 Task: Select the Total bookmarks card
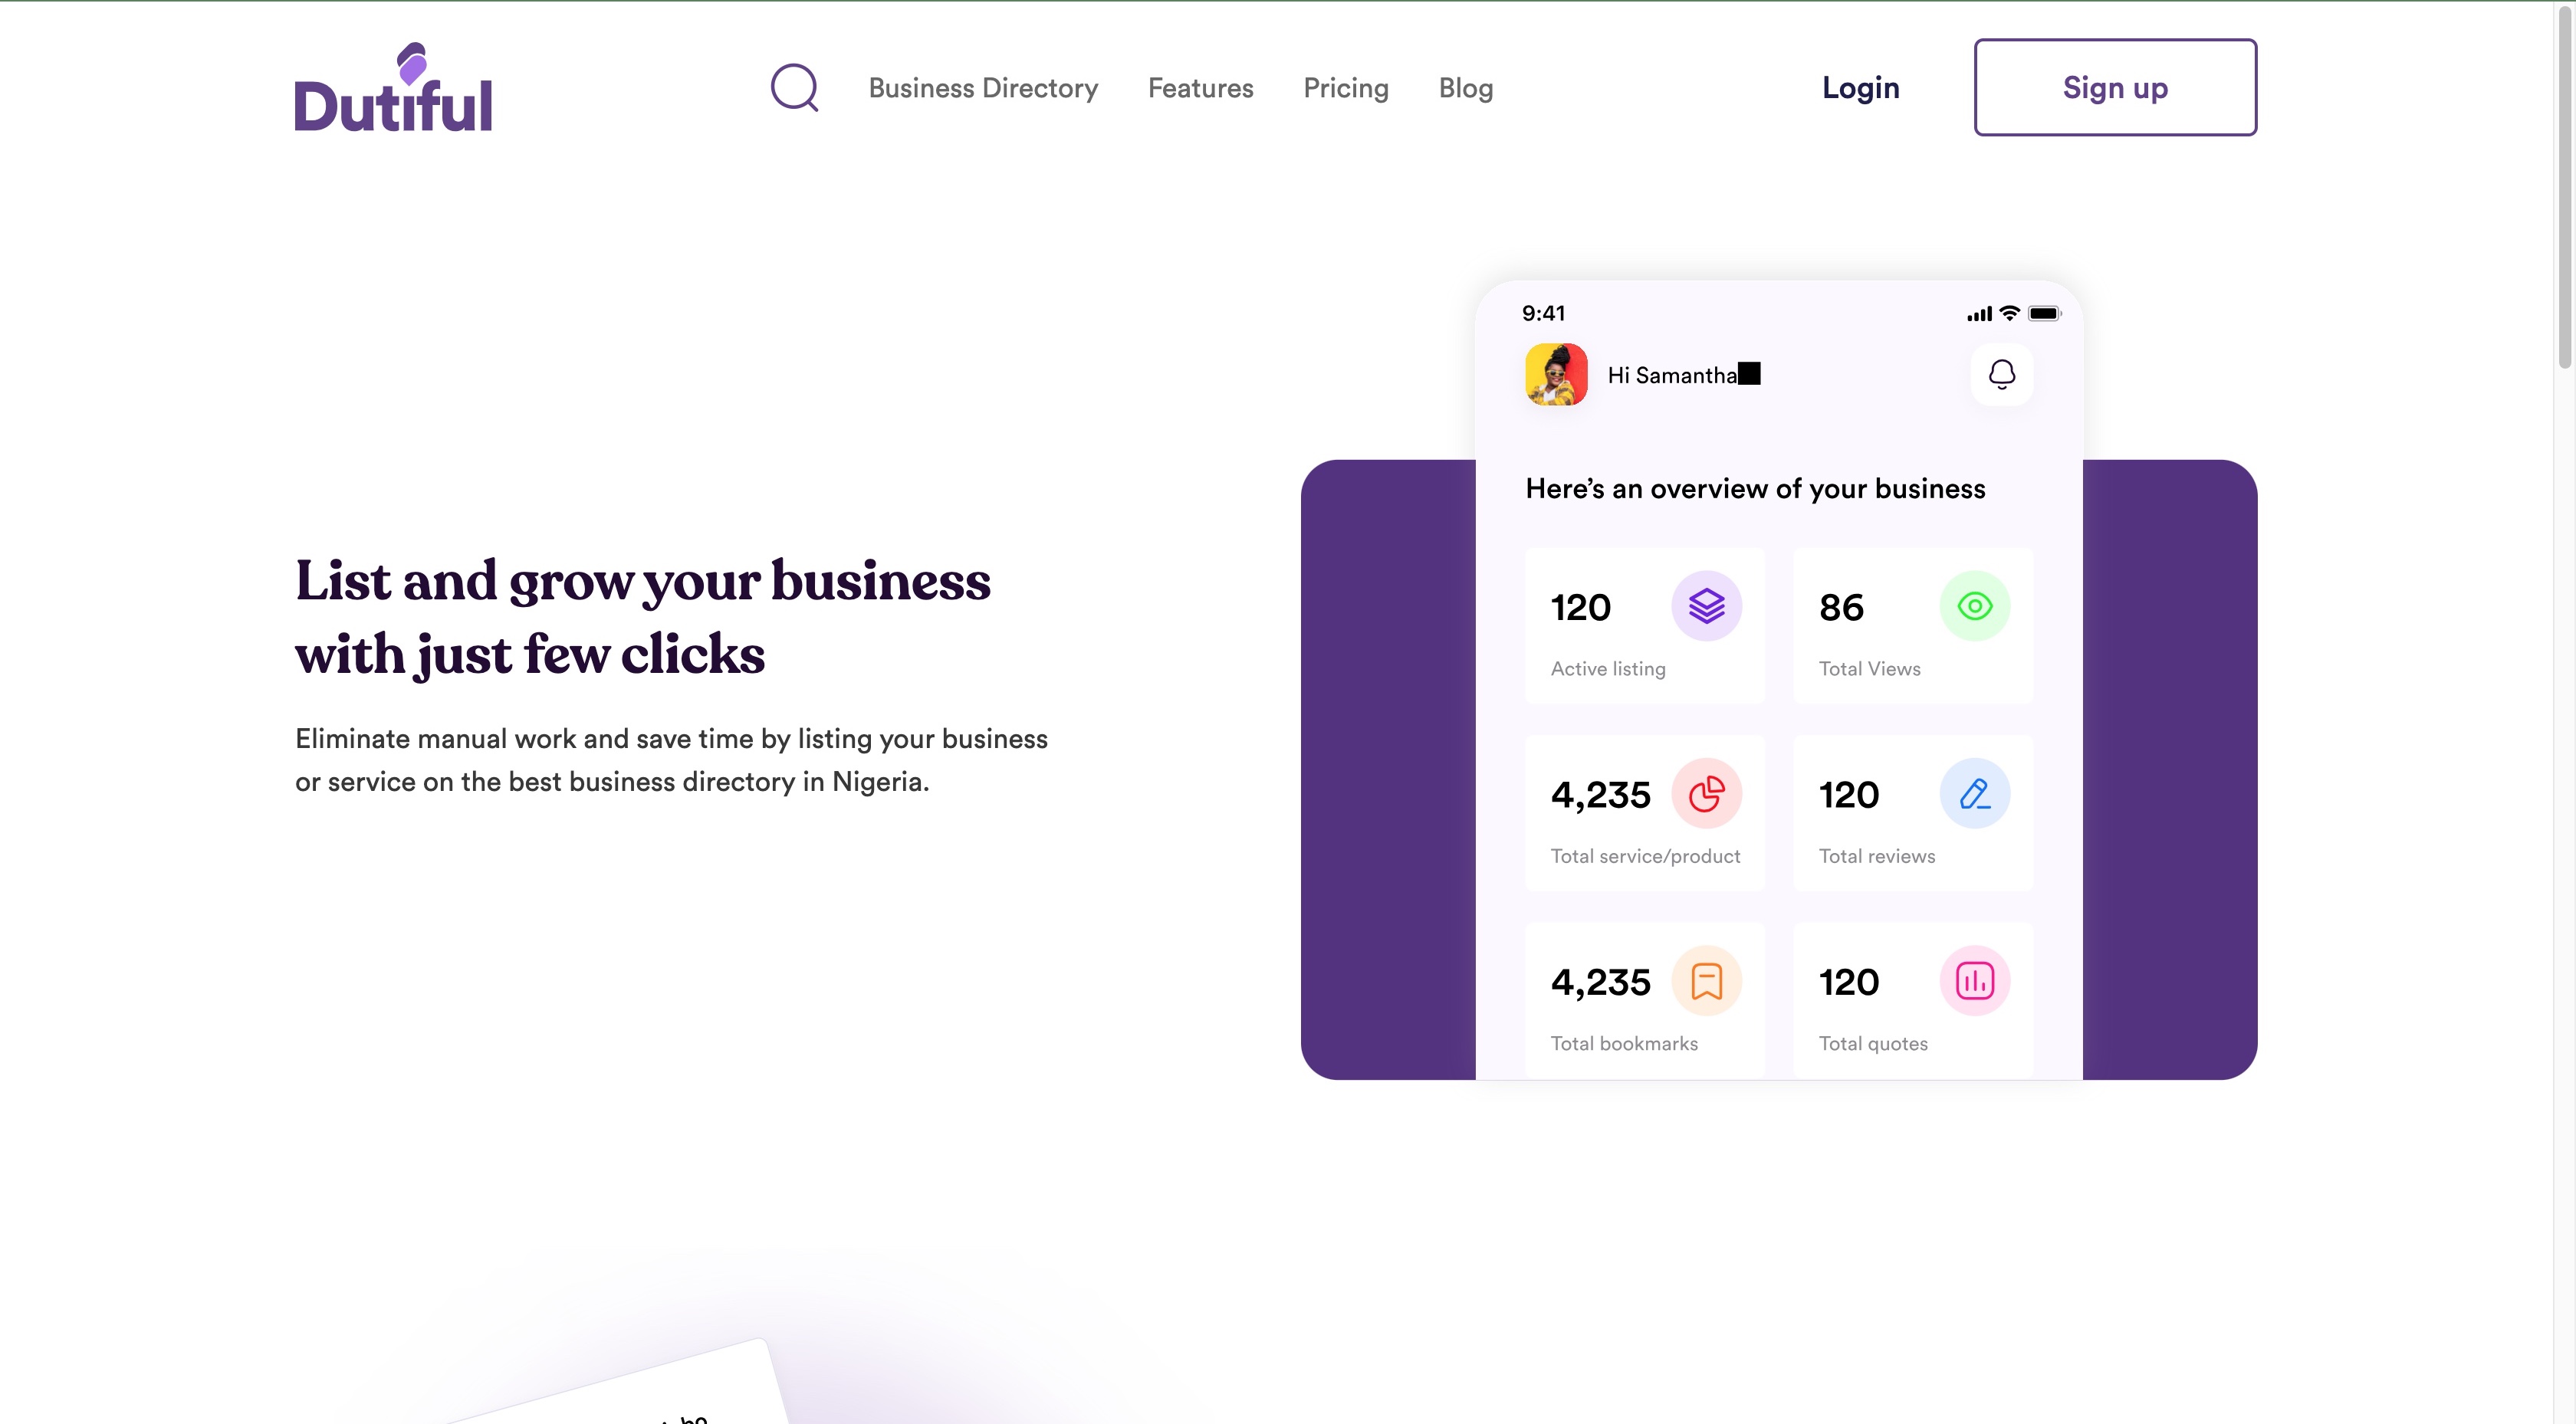[x=1644, y=1001]
